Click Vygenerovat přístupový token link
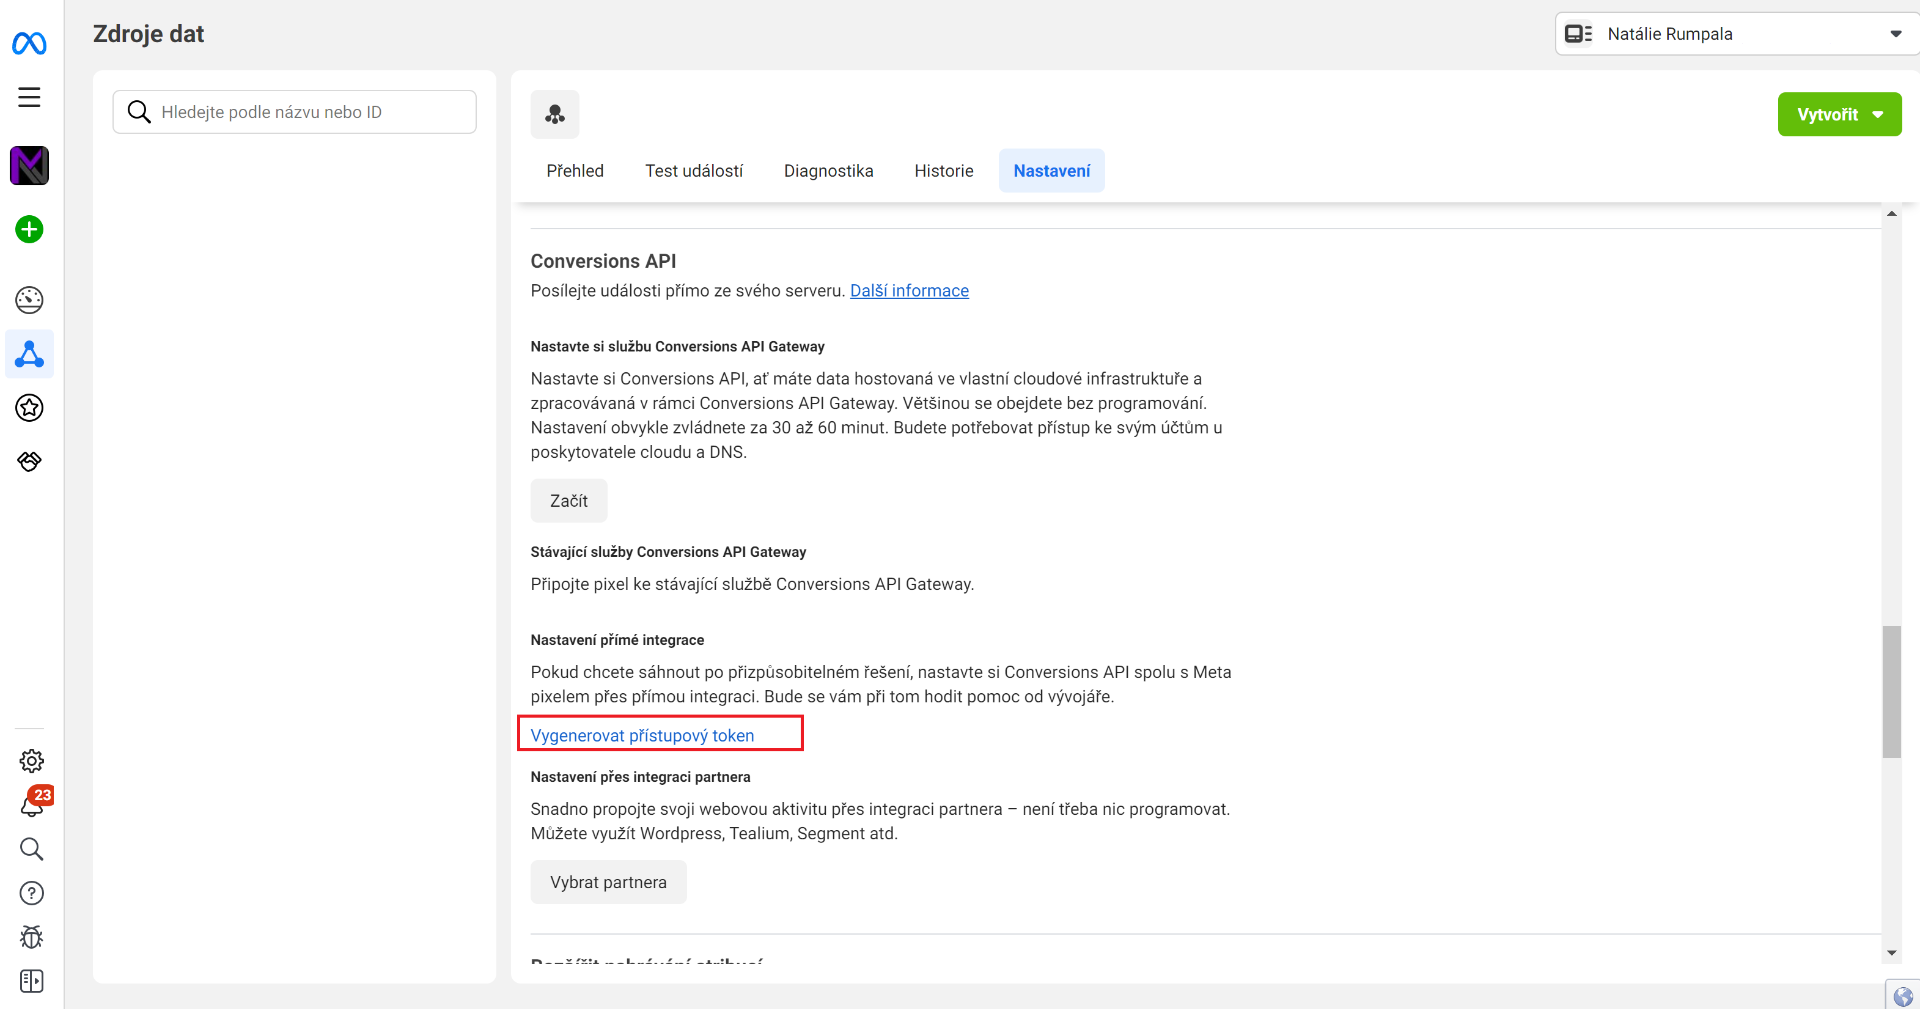The height and width of the screenshot is (1009, 1920). click(642, 736)
